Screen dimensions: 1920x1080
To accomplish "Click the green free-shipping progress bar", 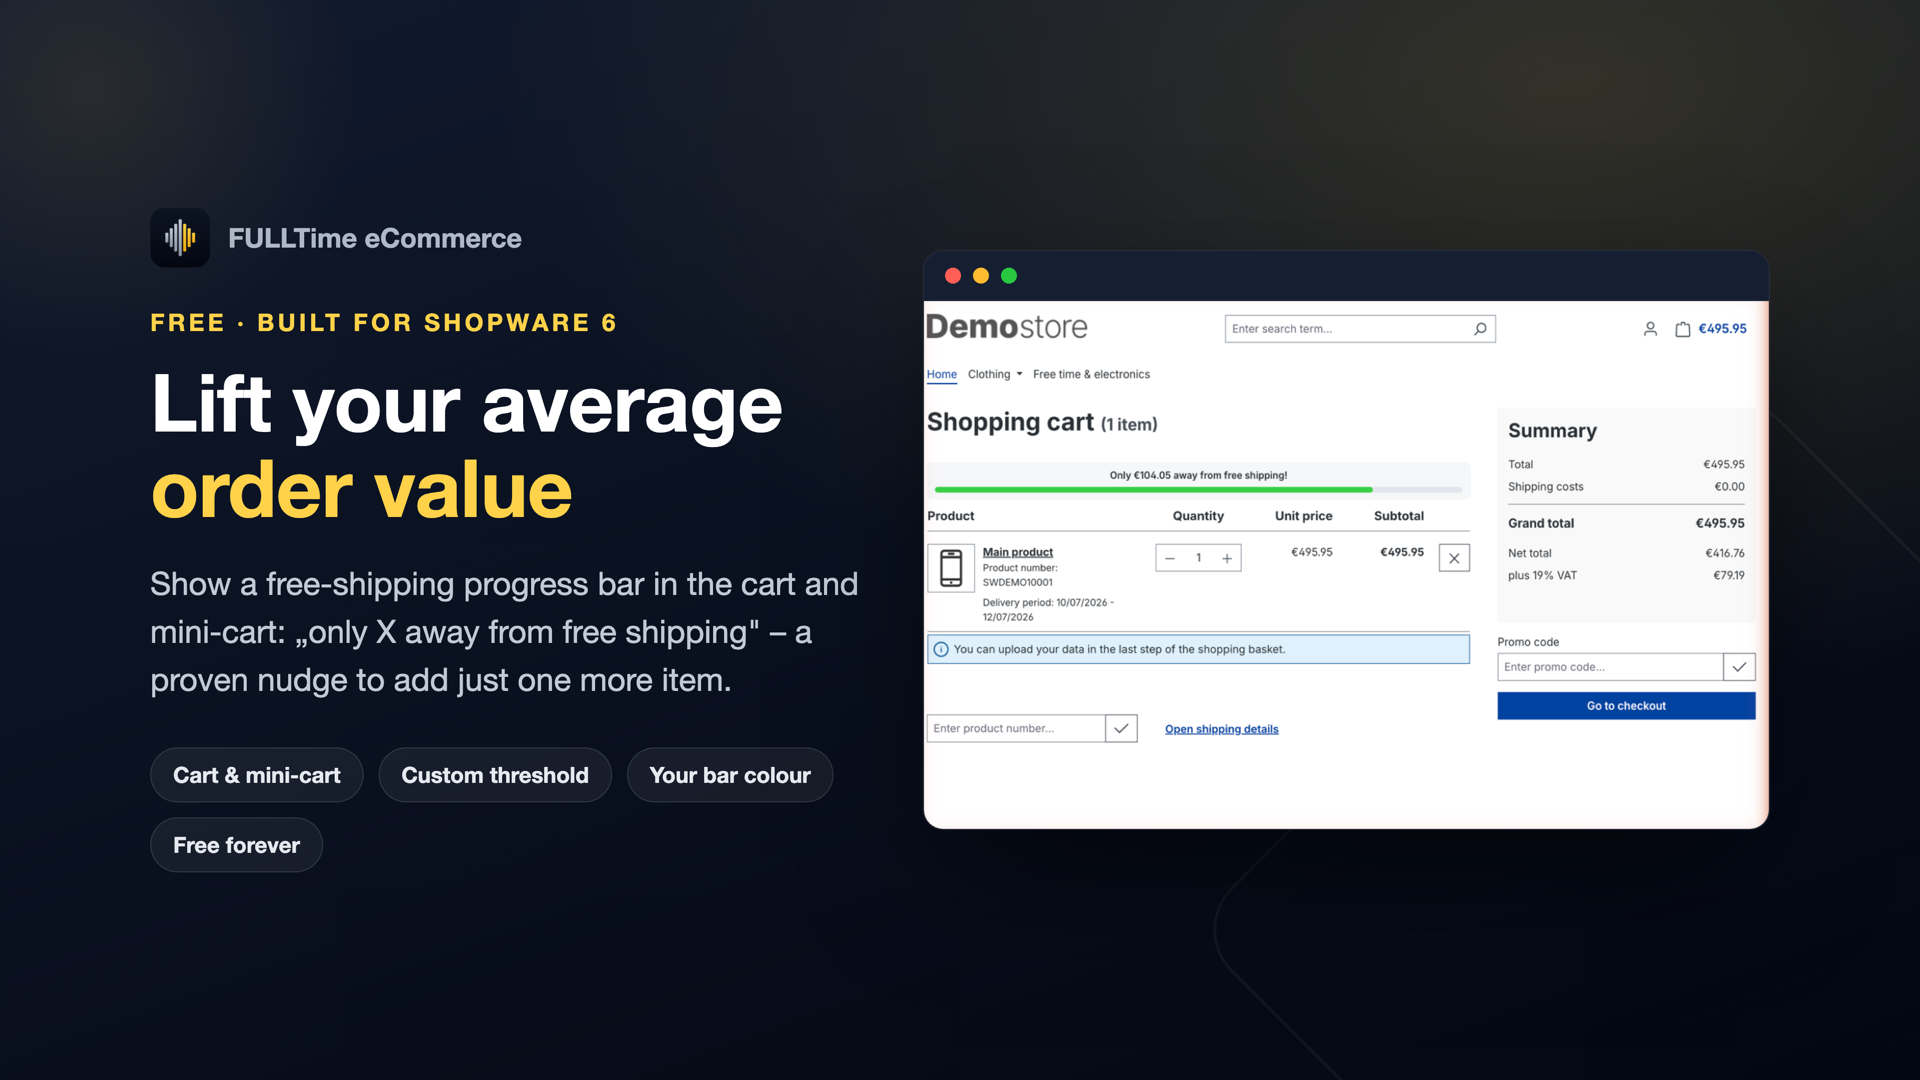I will (x=1153, y=490).
